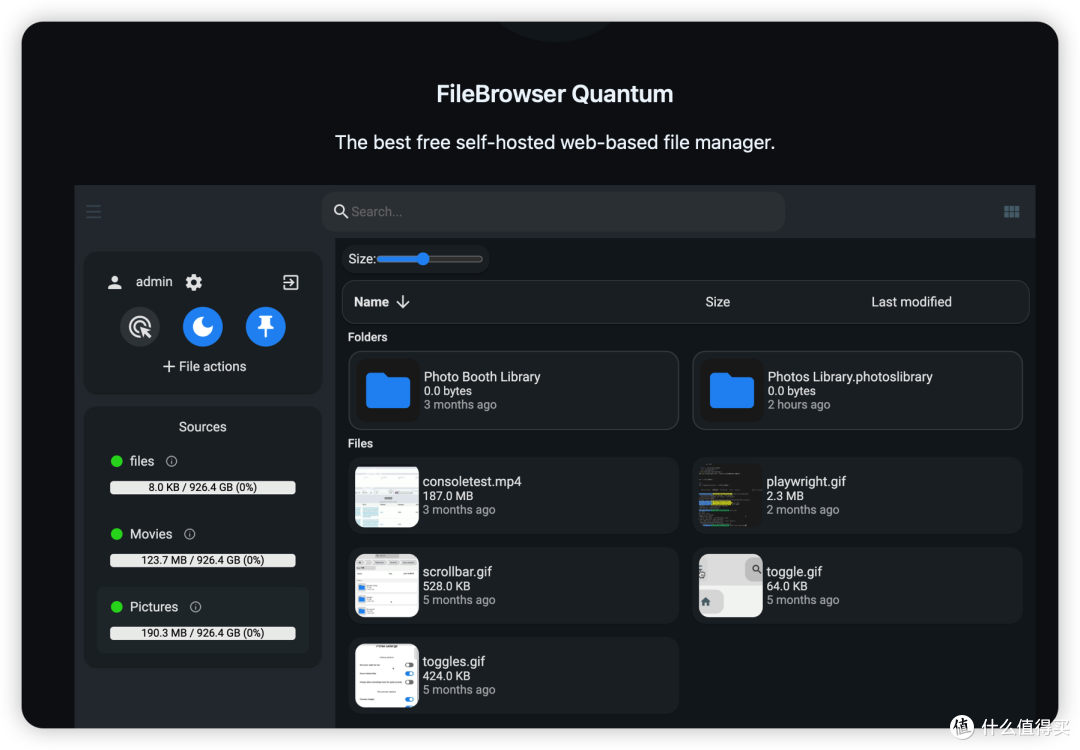The height and width of the screenshot is (750, 1080).
Task: Select consoletest.mp4 thumbnail
Action: [386, 497]
